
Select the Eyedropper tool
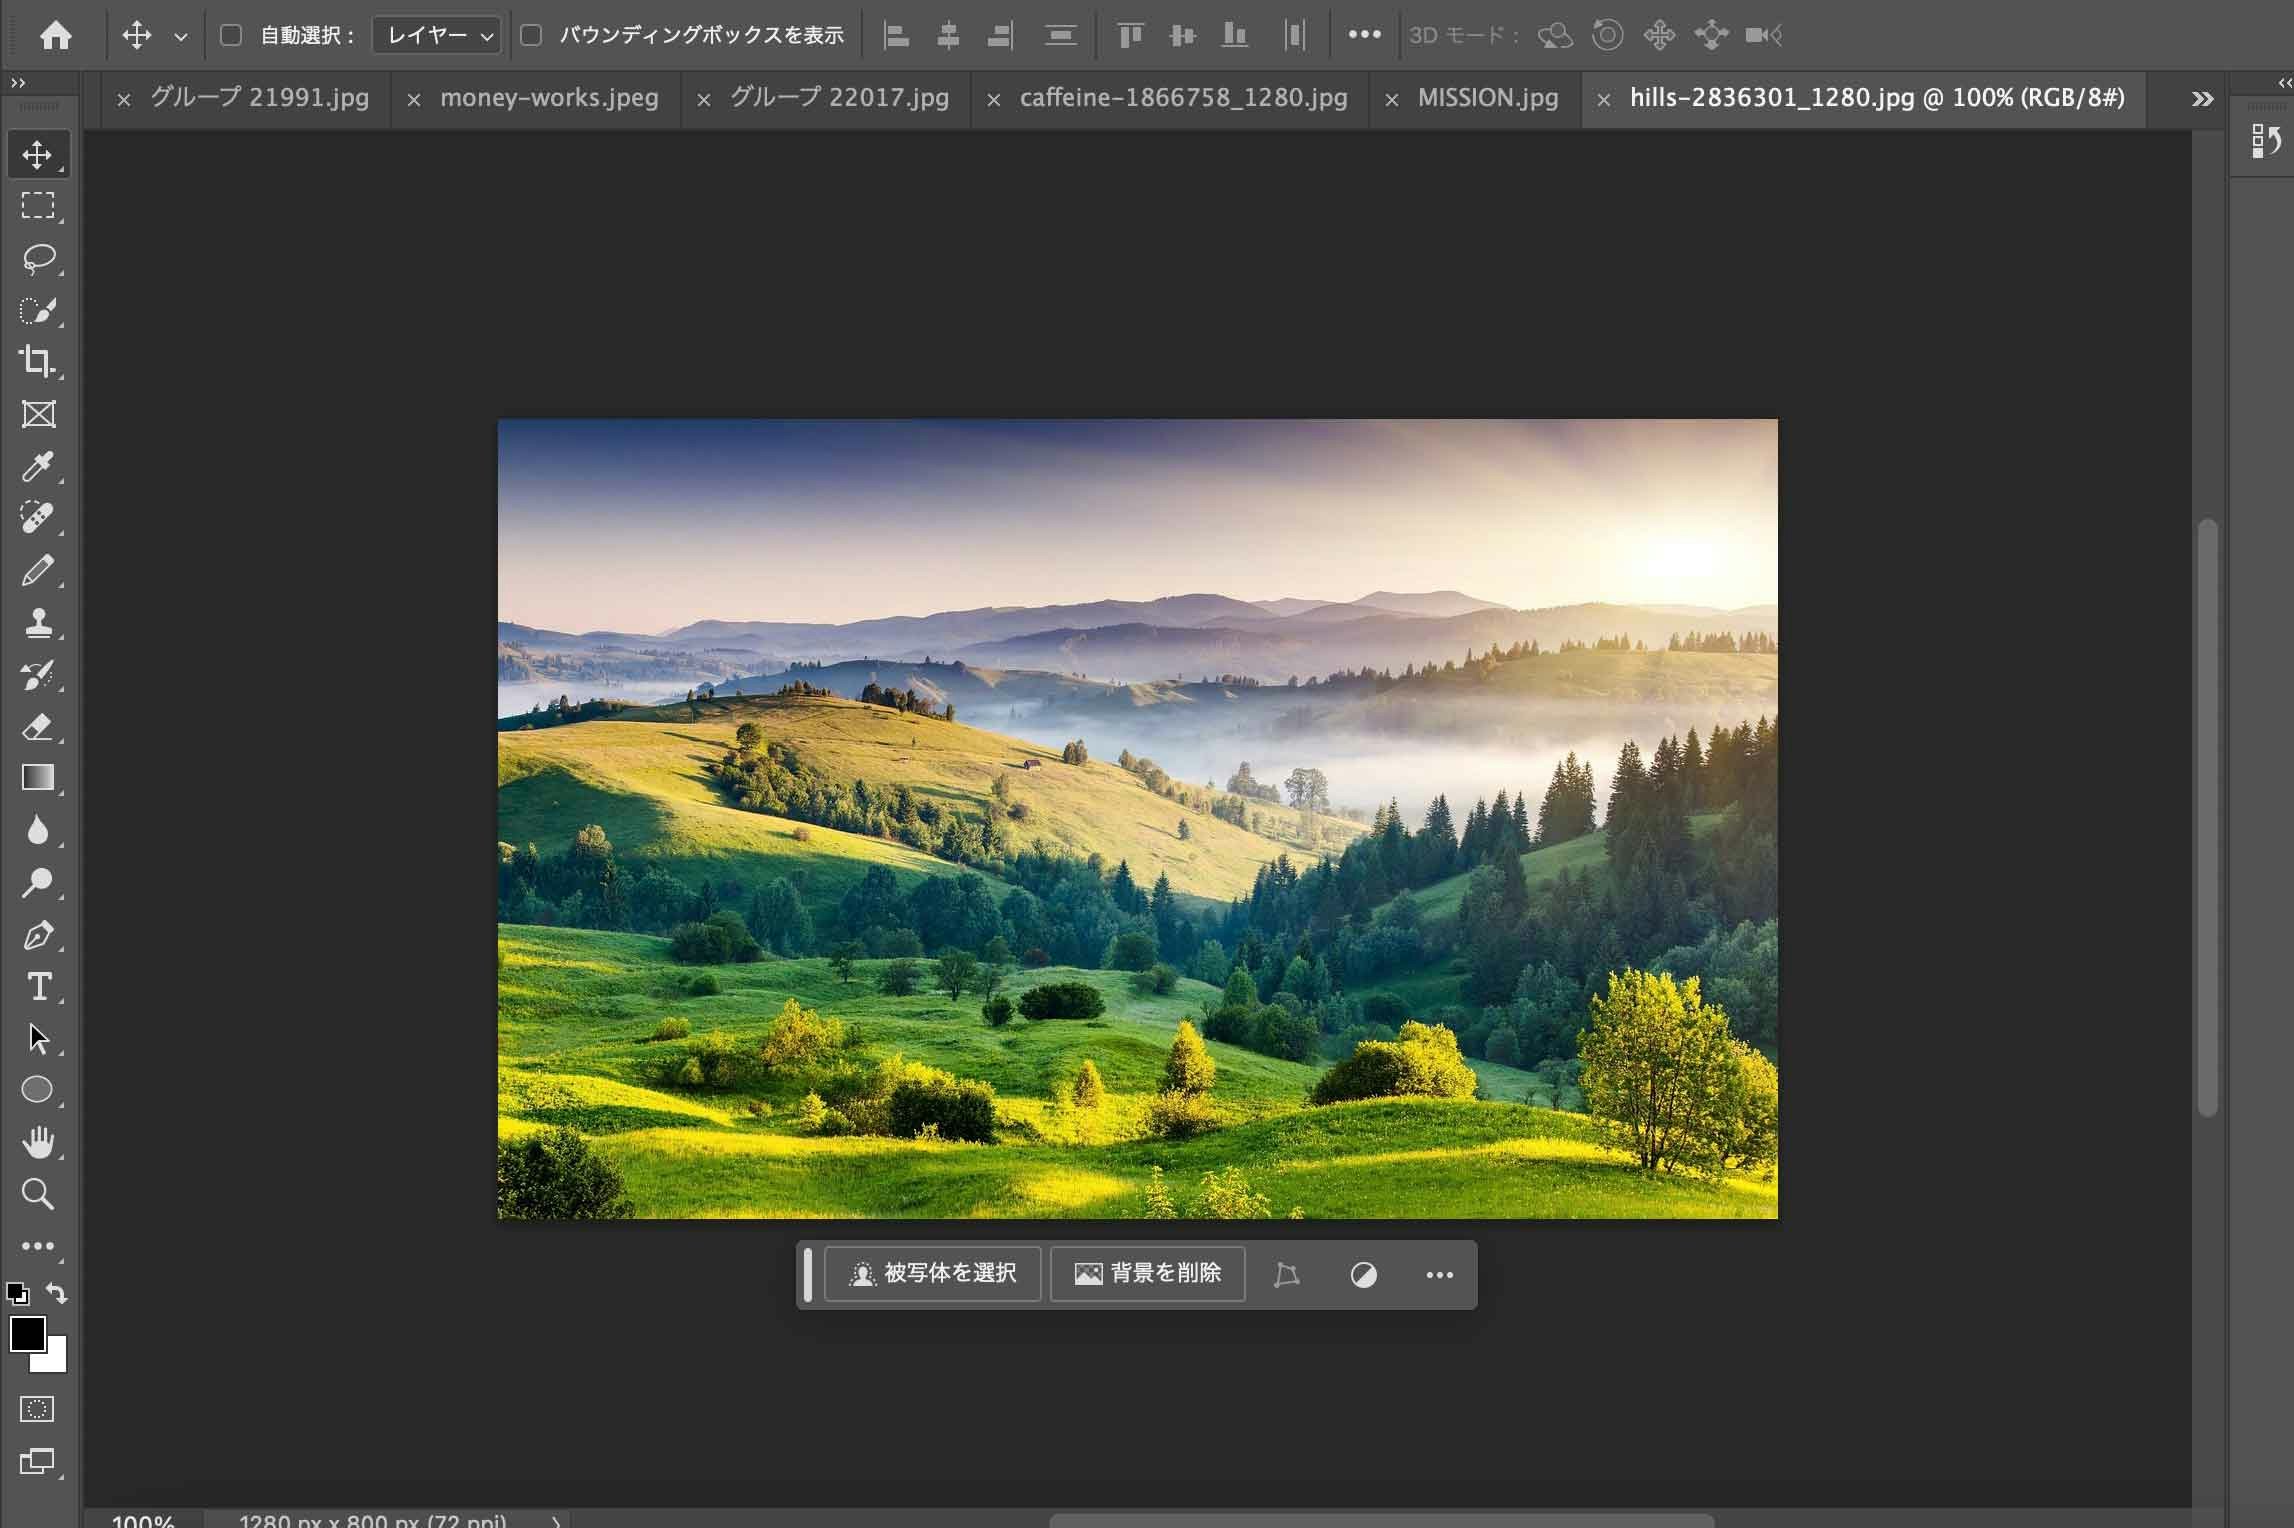(38, 466)
